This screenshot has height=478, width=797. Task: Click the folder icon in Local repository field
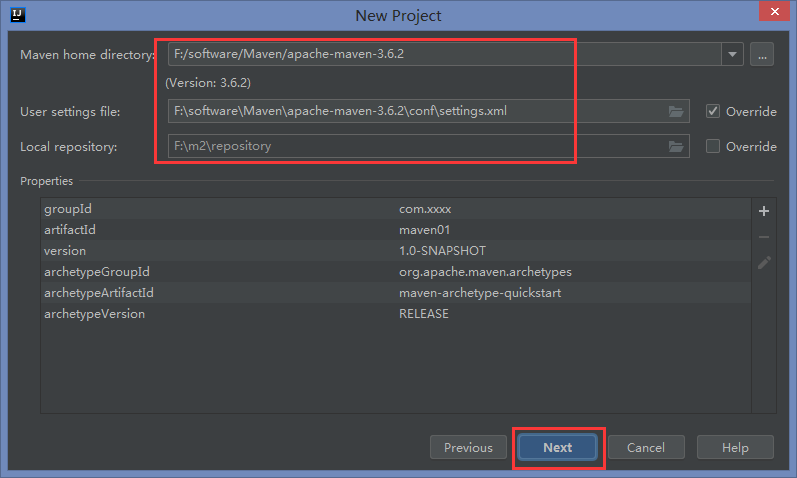(676, 147)
